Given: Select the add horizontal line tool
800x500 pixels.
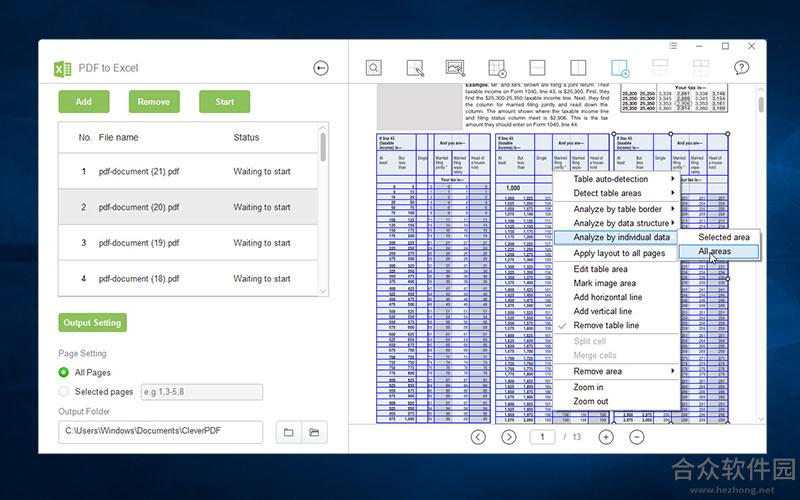Looking at the screenshot, I should tap(537, 67).
